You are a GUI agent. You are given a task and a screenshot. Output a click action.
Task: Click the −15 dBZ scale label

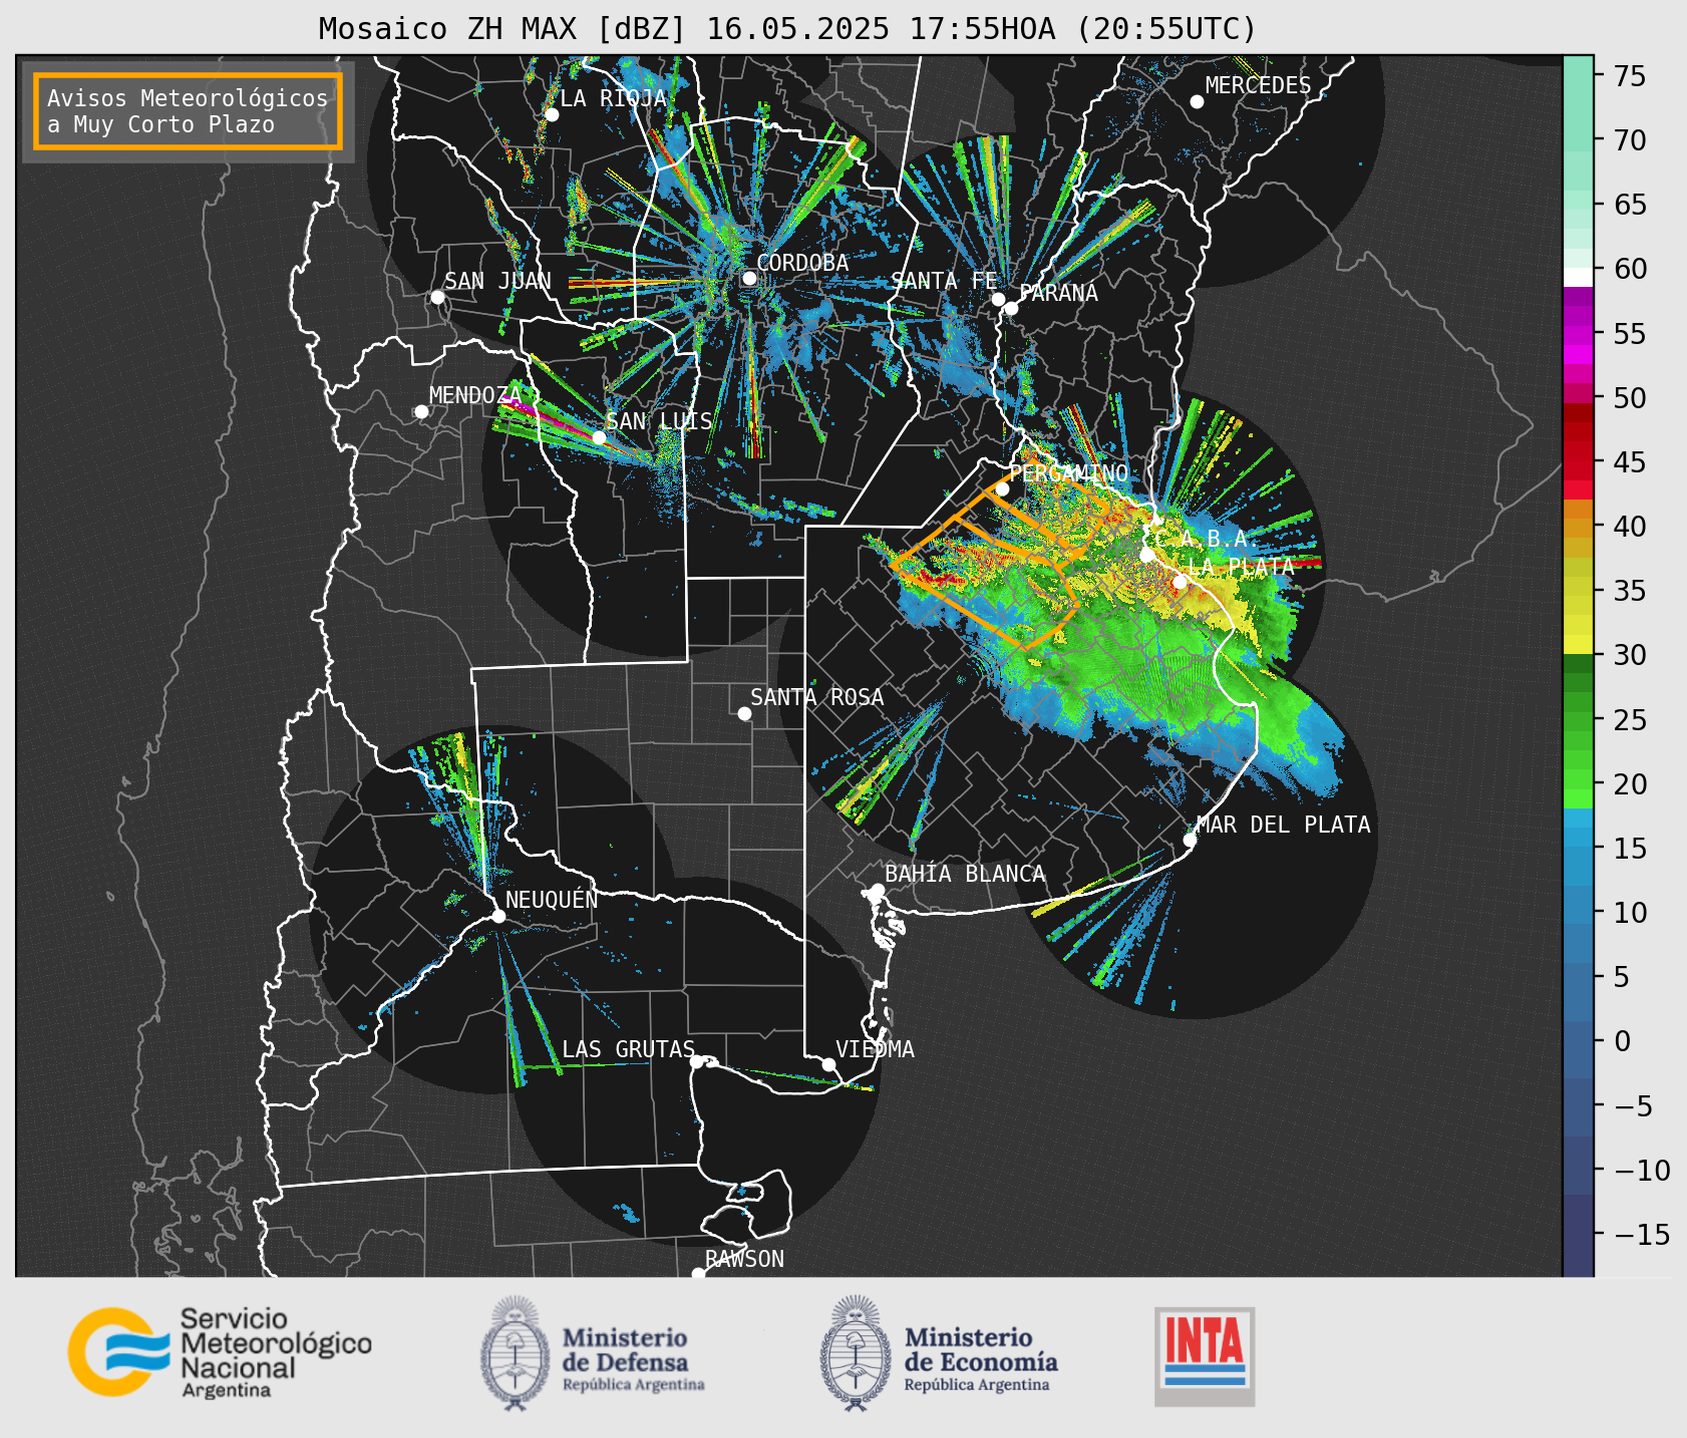tap(1642, 1234)
